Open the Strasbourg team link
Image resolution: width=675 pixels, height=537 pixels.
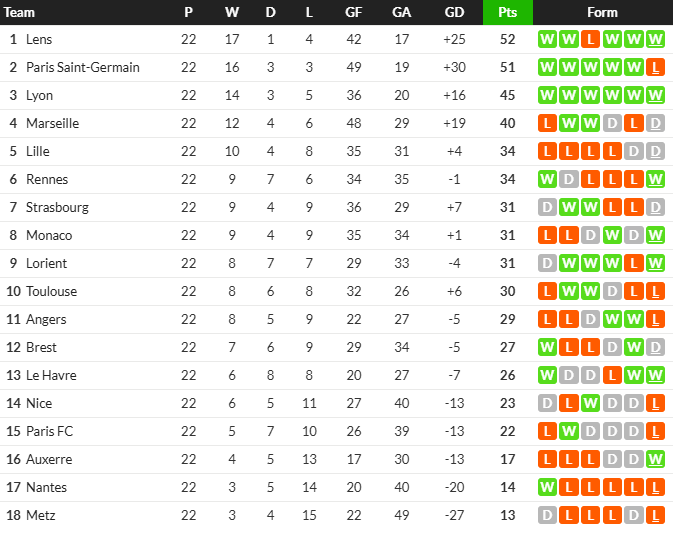point(57,207)
